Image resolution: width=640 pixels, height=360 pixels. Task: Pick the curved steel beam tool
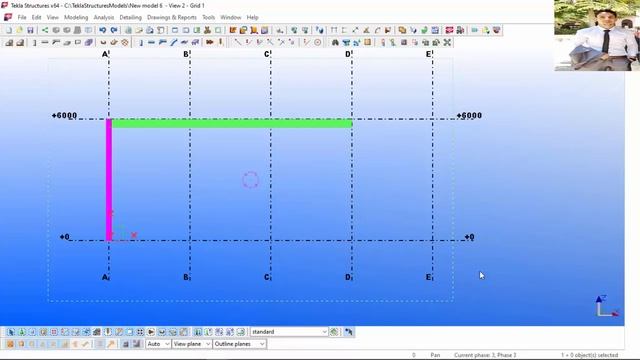(67, 42)
